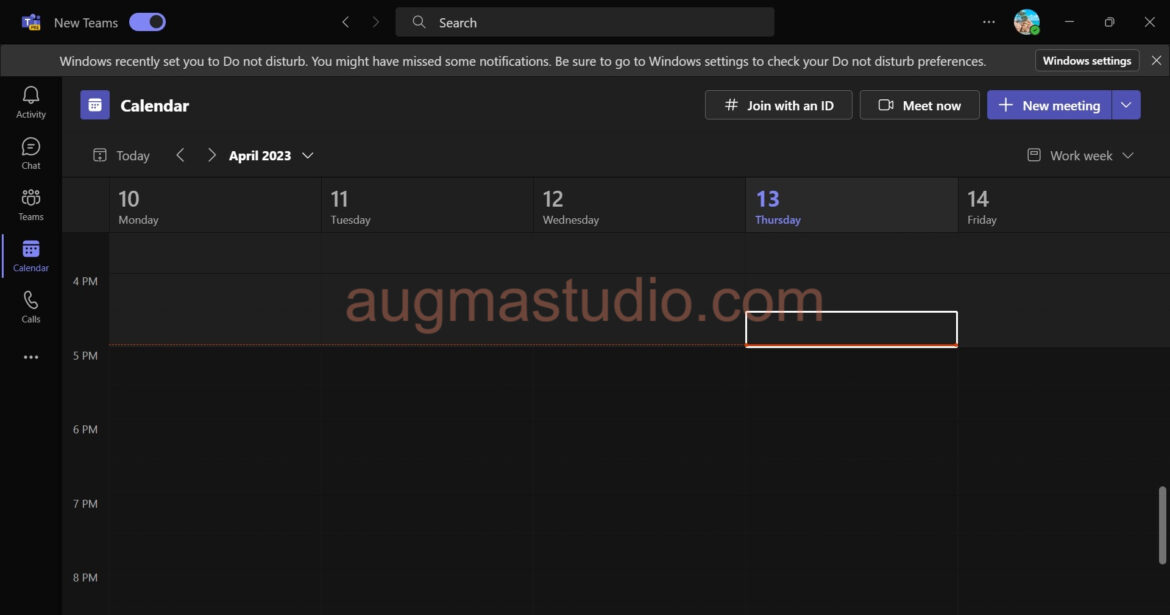This screenshot has height=615, width=1170.
Task: Show more apps via sidebar ellipsis
Action: point(30,357)
